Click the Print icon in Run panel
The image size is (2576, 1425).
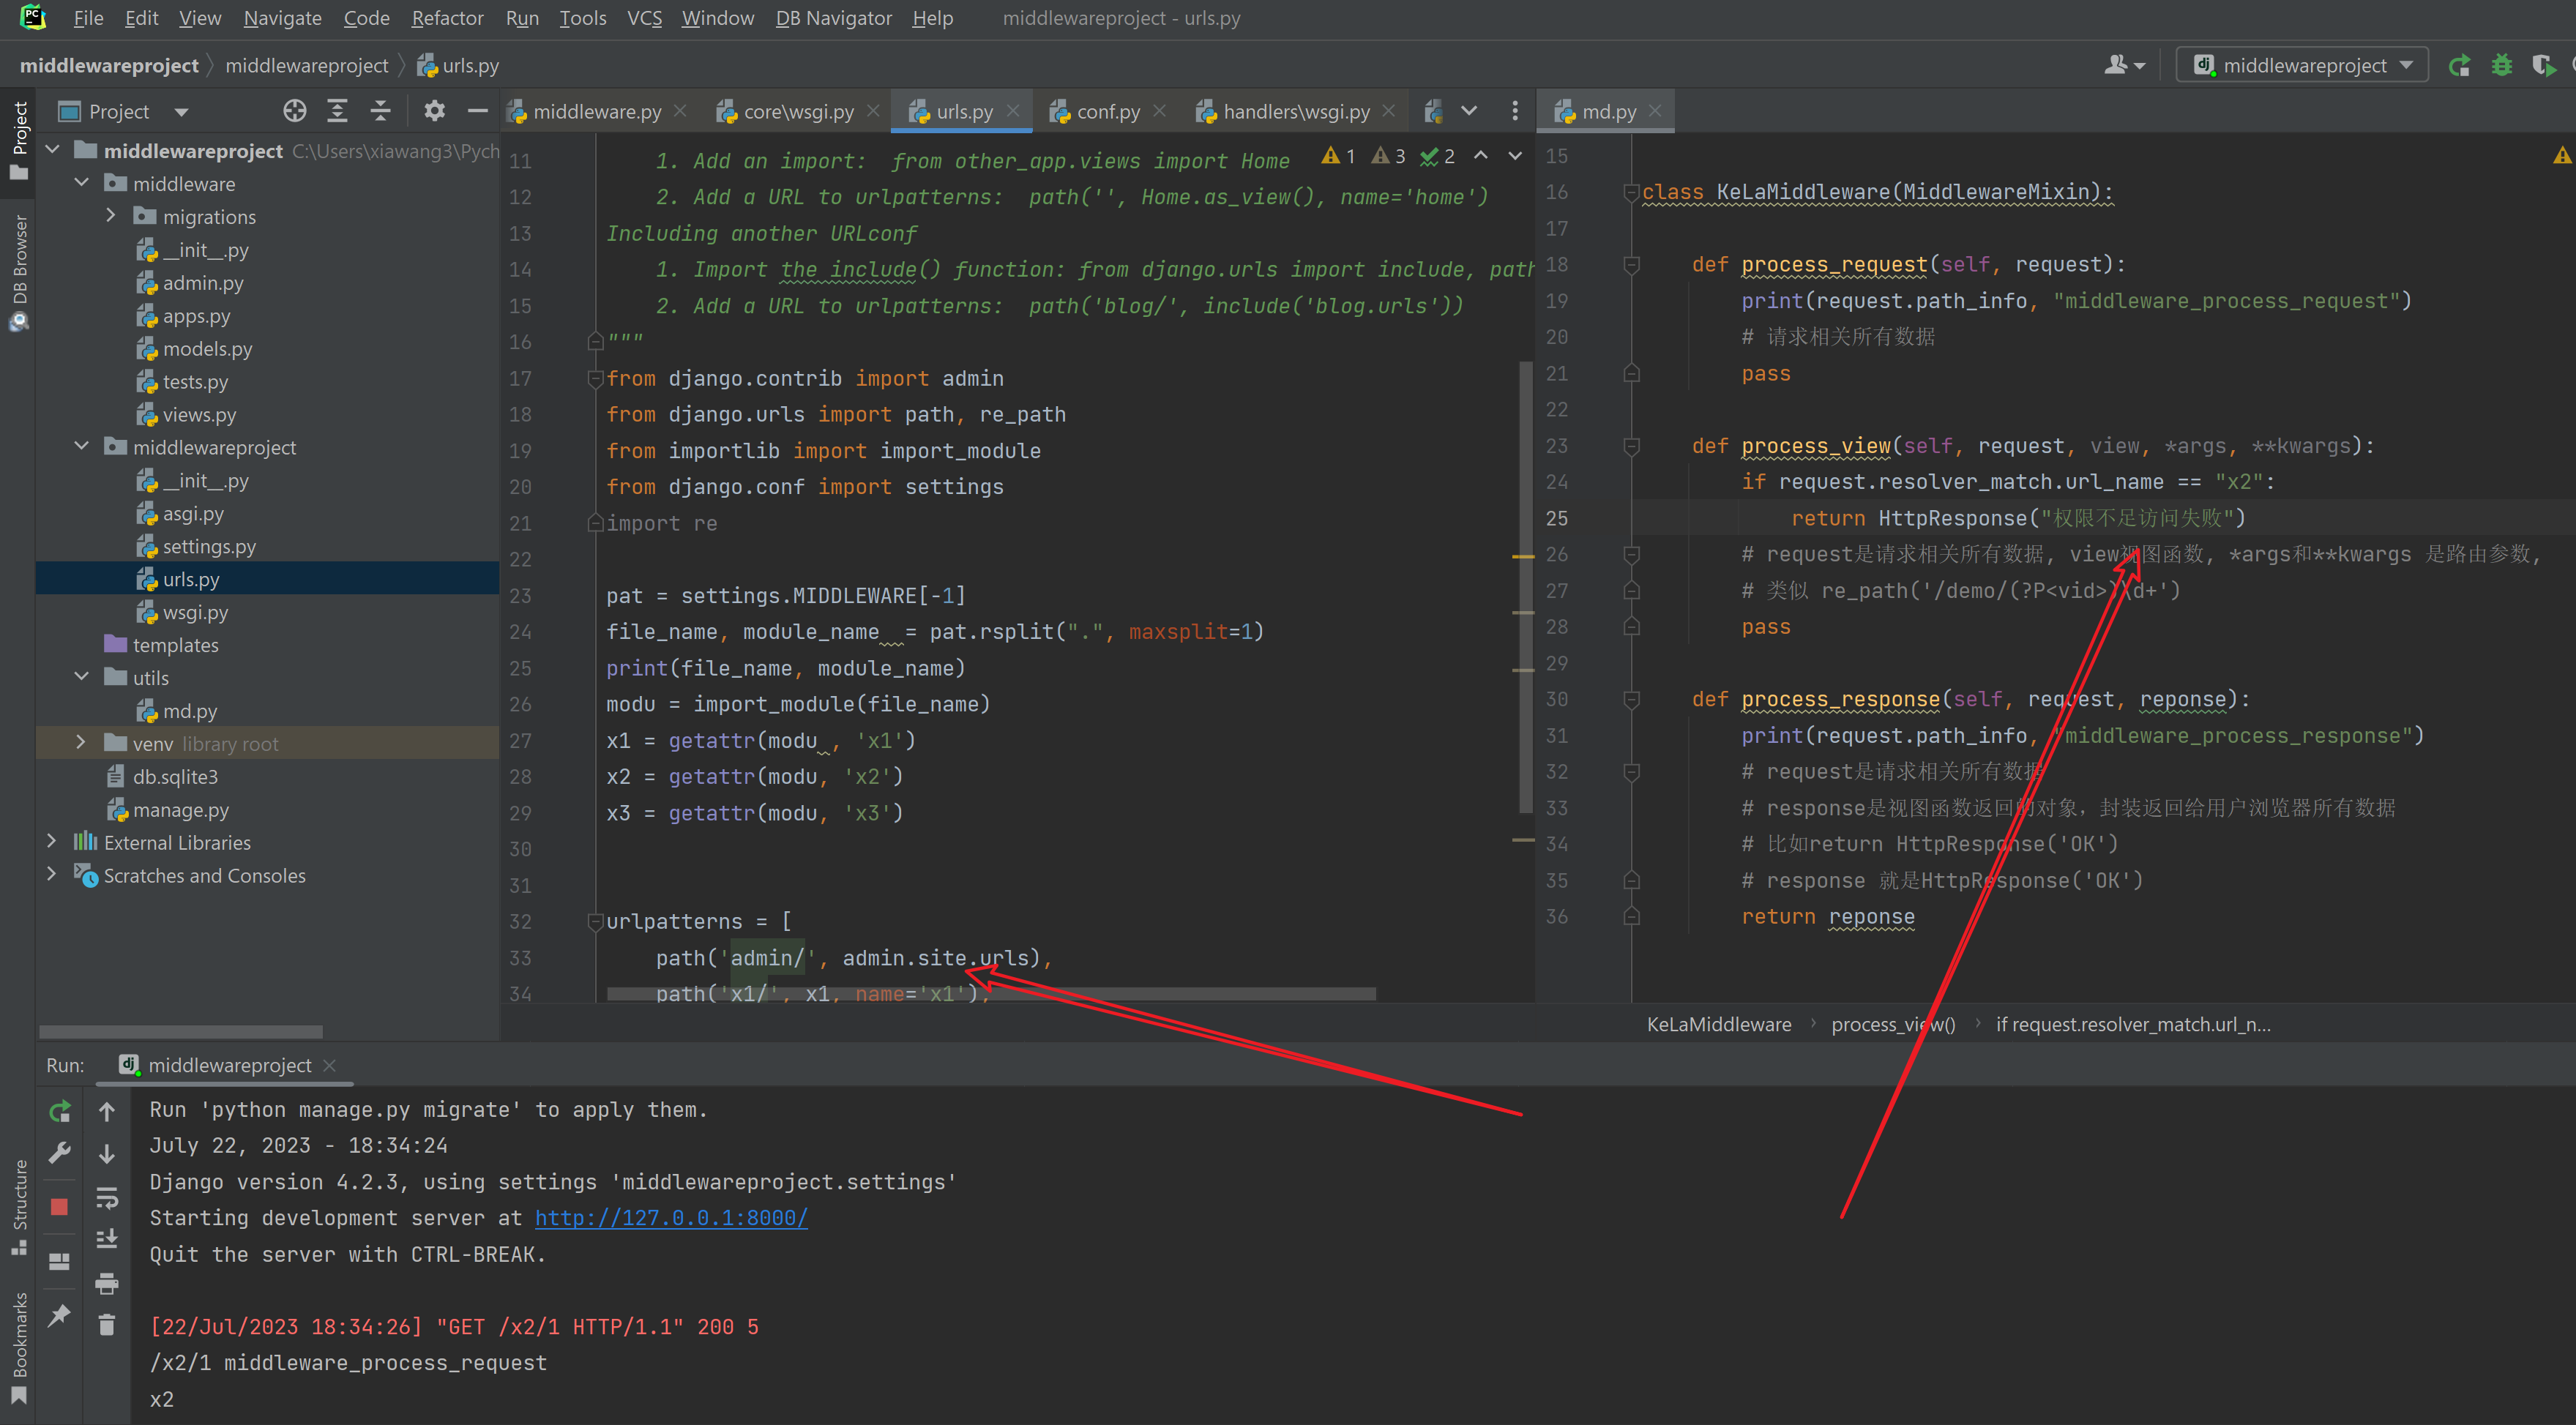(107, 1283)
